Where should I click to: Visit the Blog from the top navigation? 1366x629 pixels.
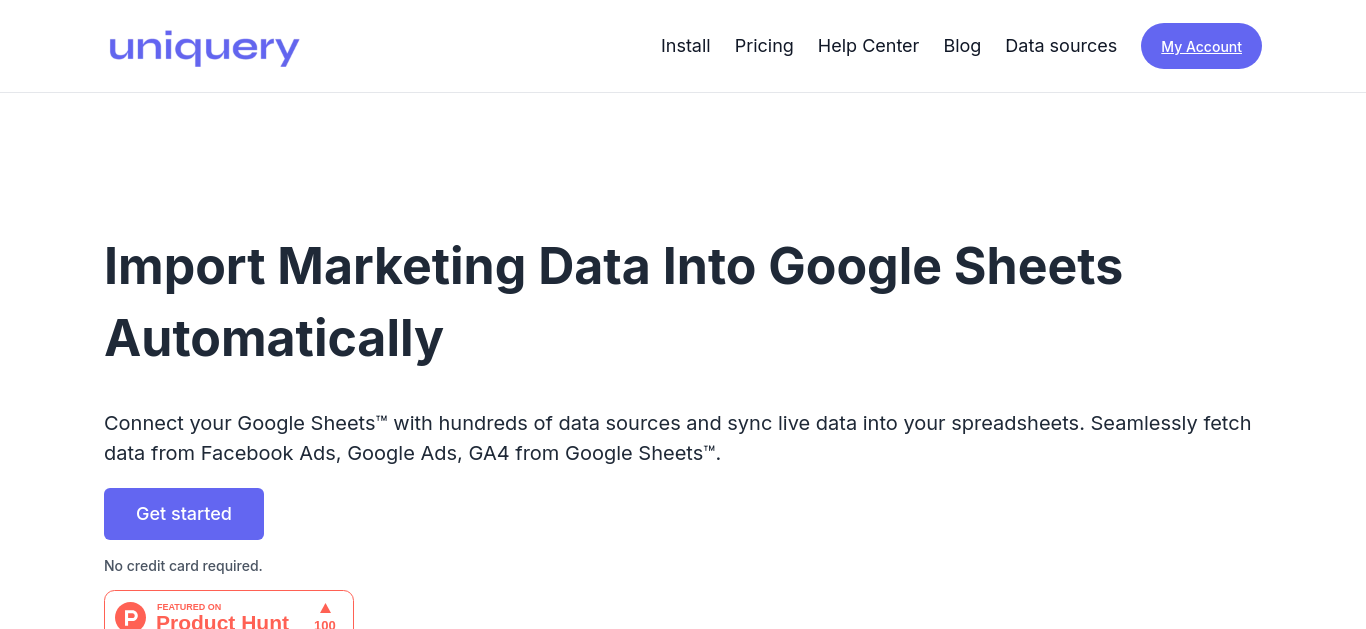click(962, 46)
